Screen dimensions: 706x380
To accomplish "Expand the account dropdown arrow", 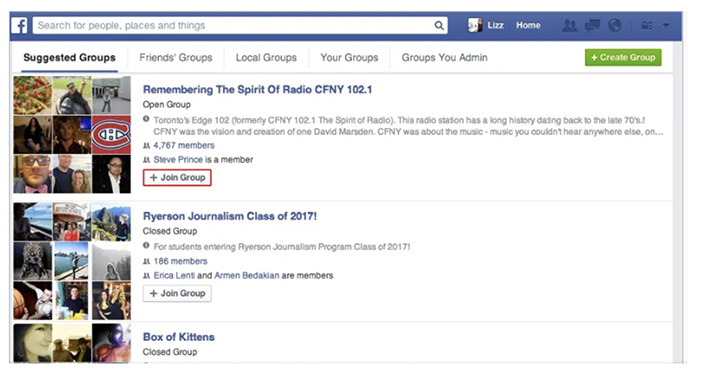I will (x=666, y=26).
